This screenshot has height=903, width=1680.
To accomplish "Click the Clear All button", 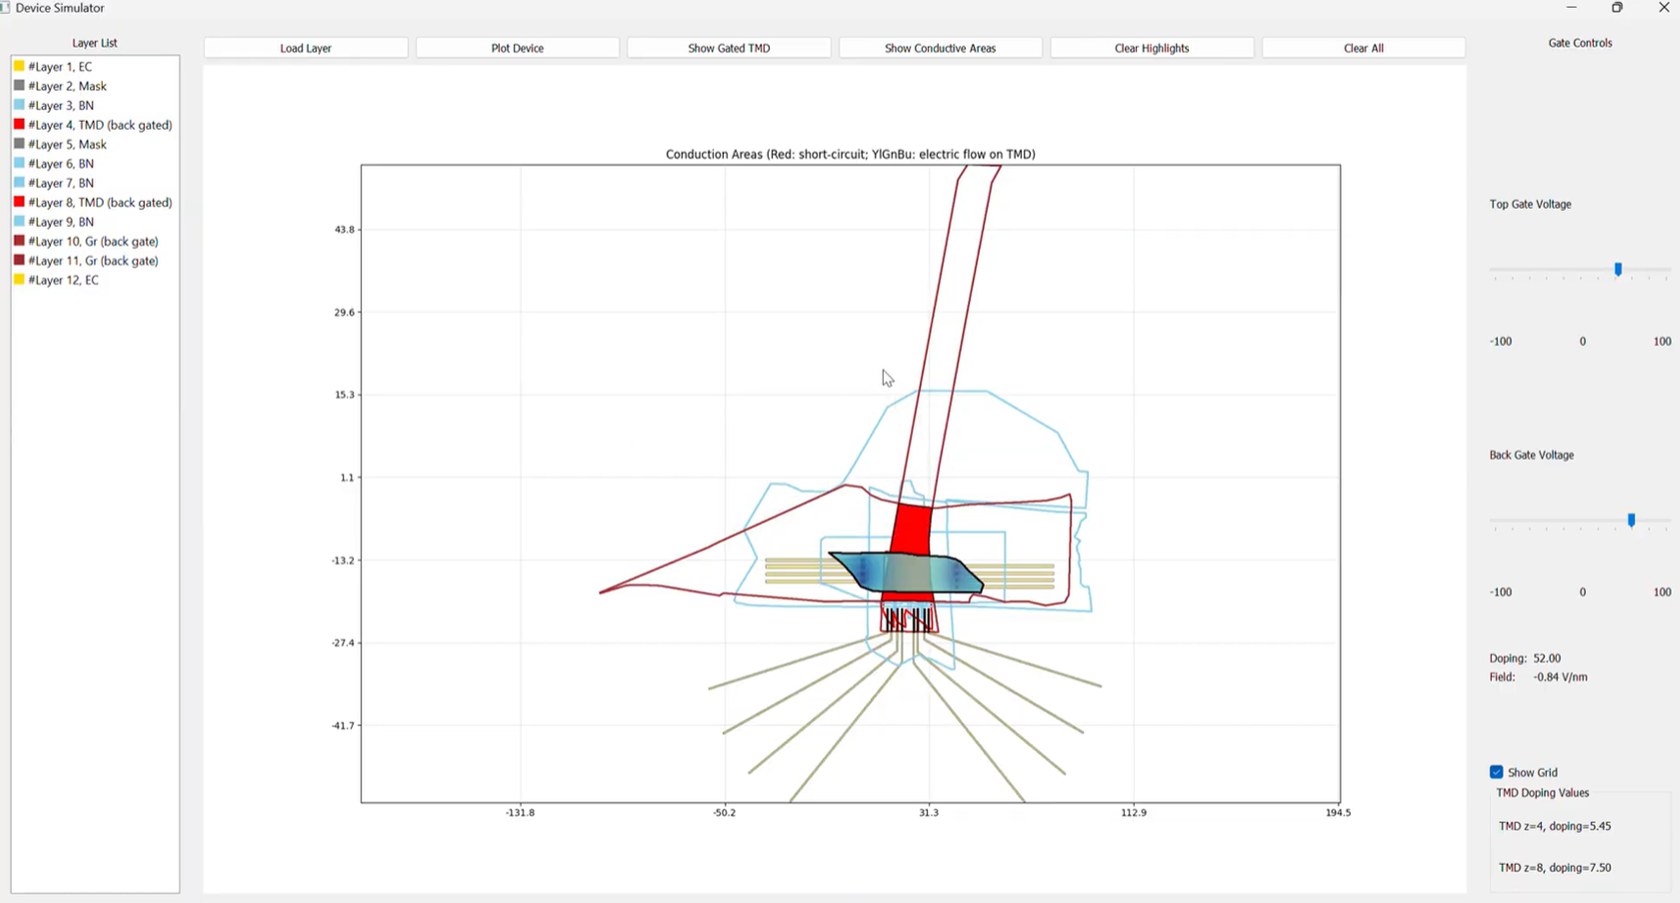I will coord(1363,48).
